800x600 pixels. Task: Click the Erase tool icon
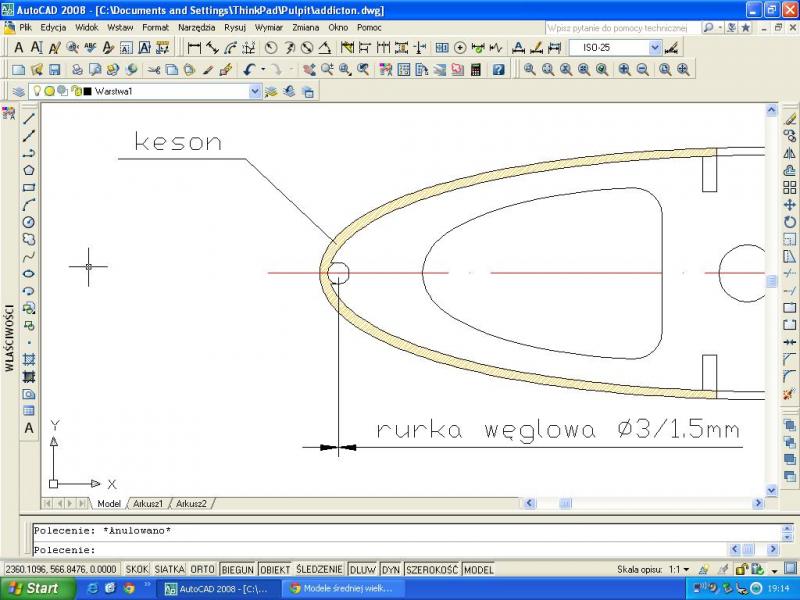tap(790, 118)
